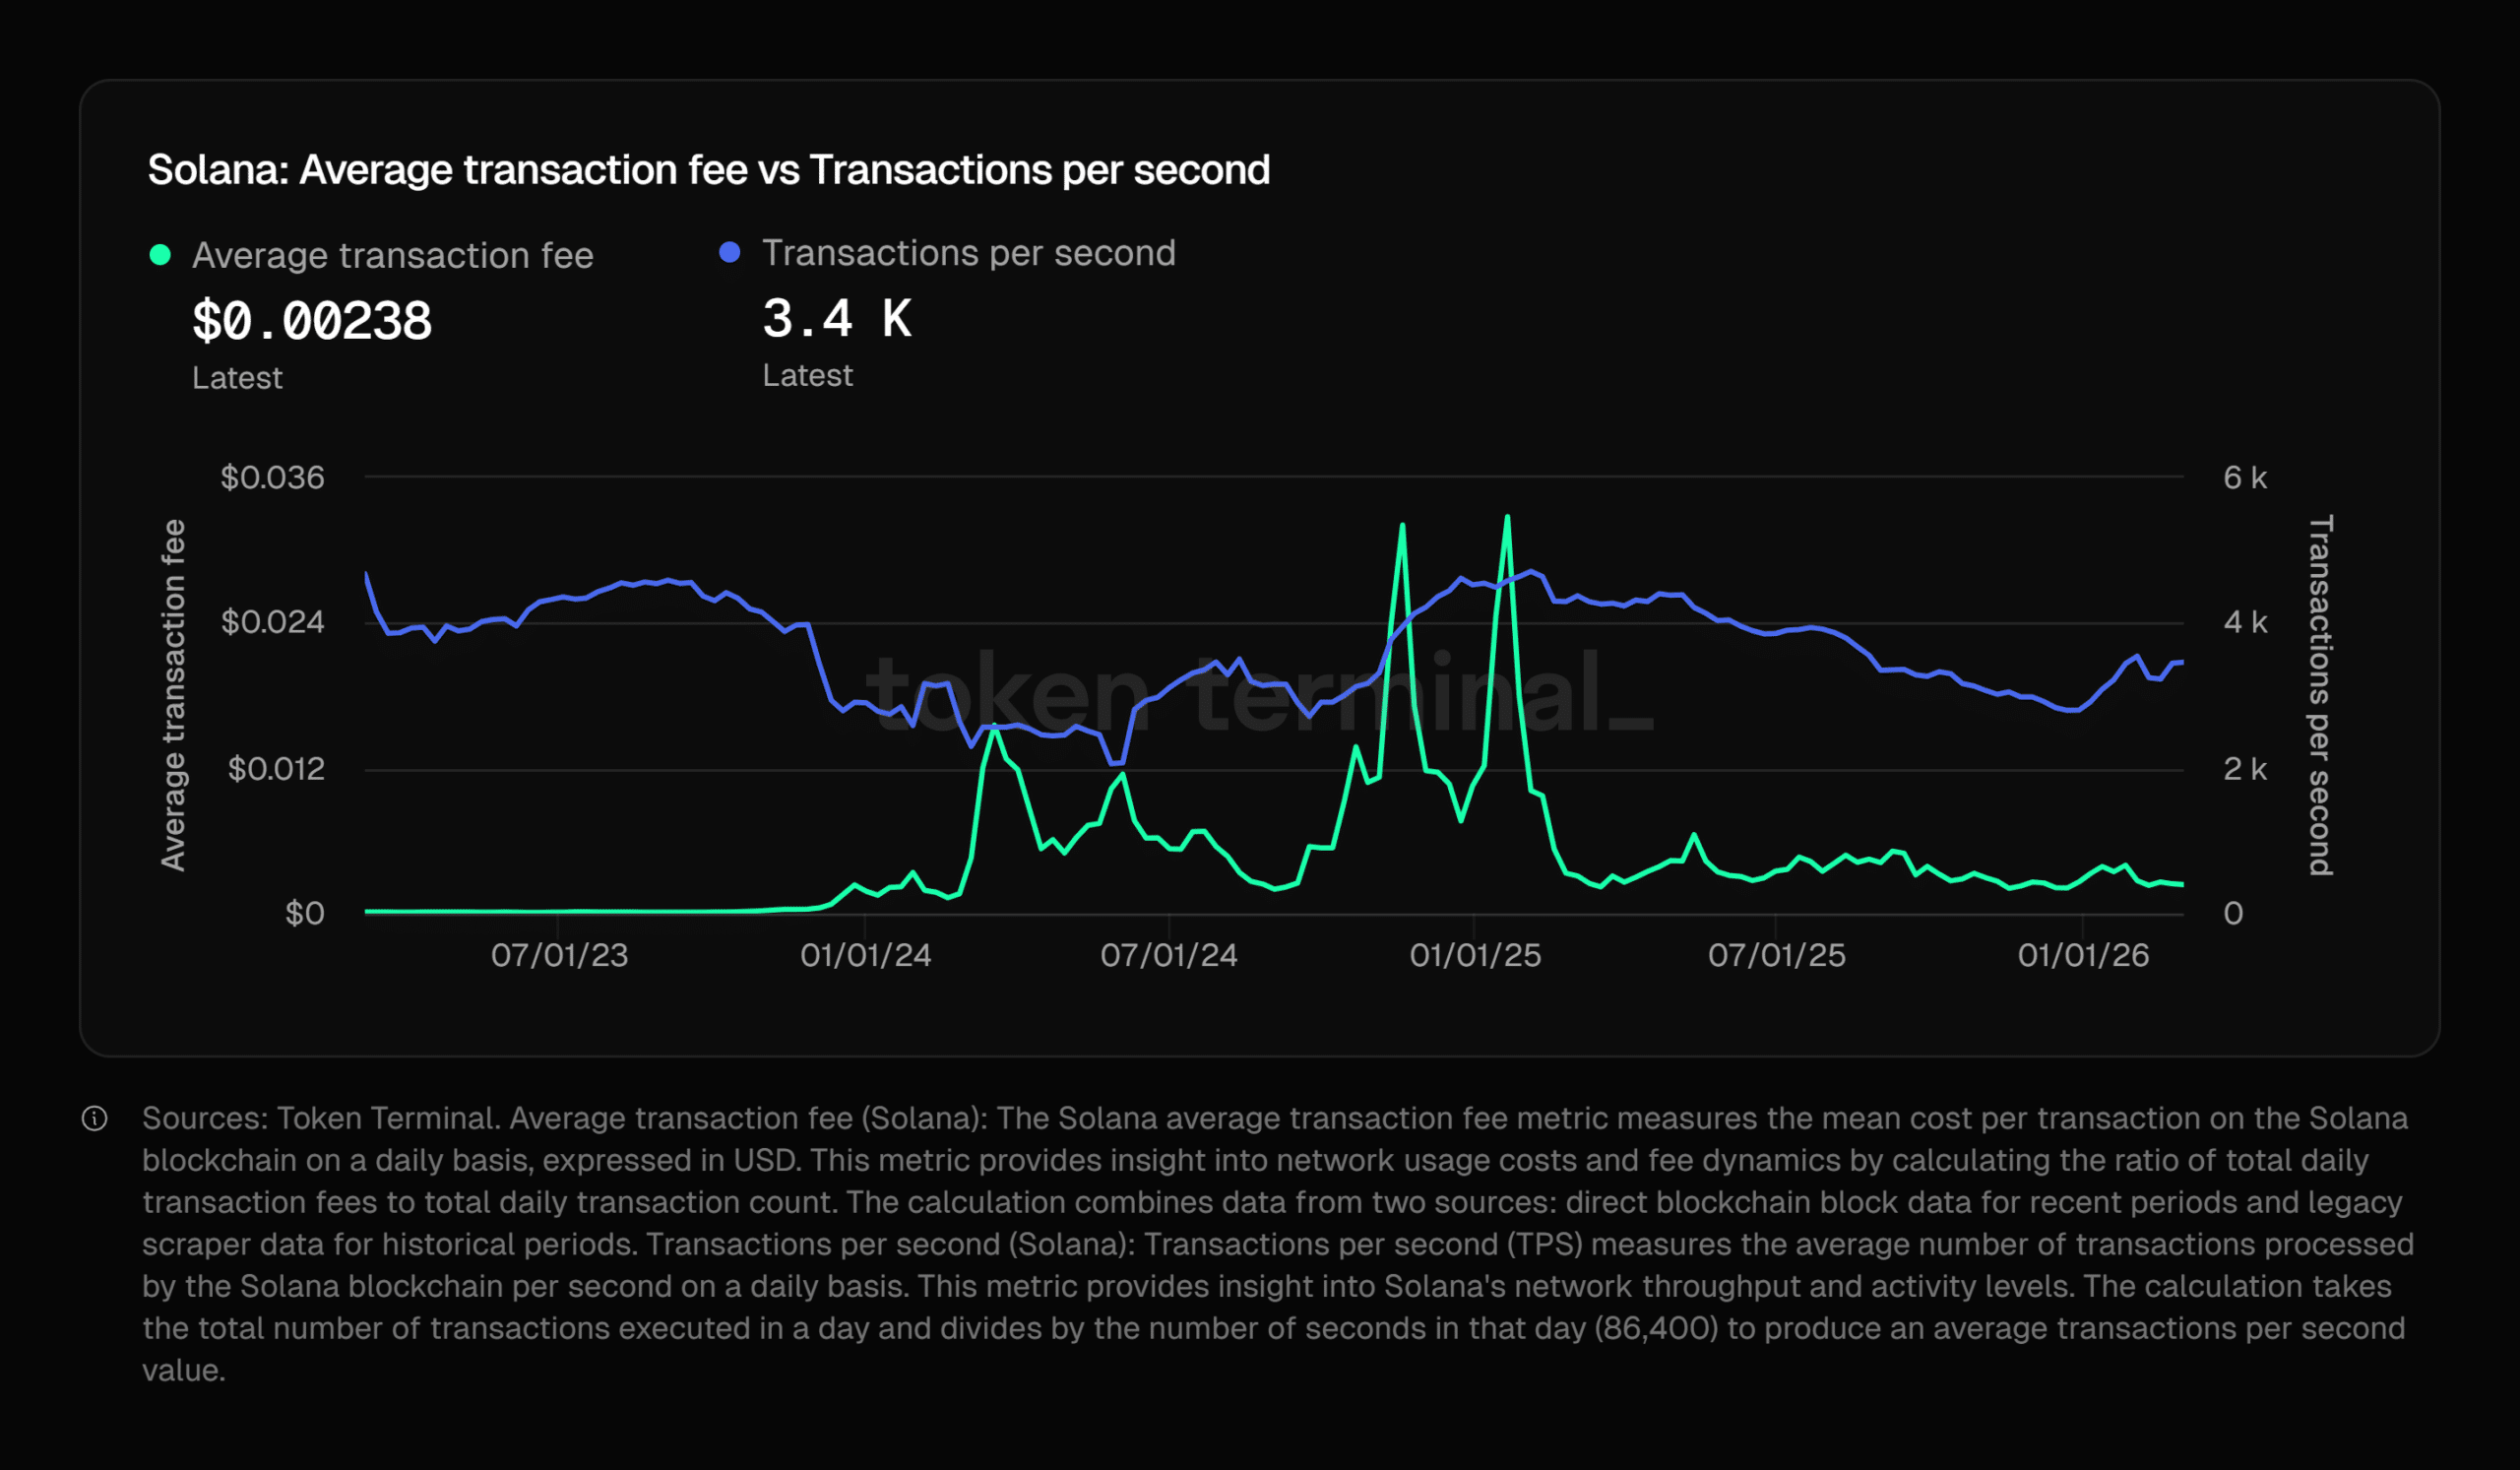Select the 3.4 K latest value

[837, 319]
